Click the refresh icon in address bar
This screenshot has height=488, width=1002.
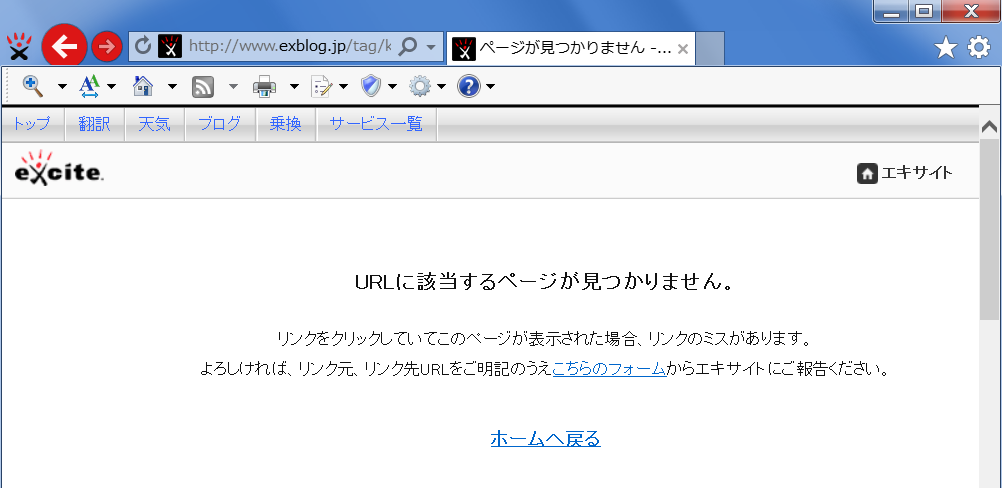pyautogui.click(x=144, y=46)
